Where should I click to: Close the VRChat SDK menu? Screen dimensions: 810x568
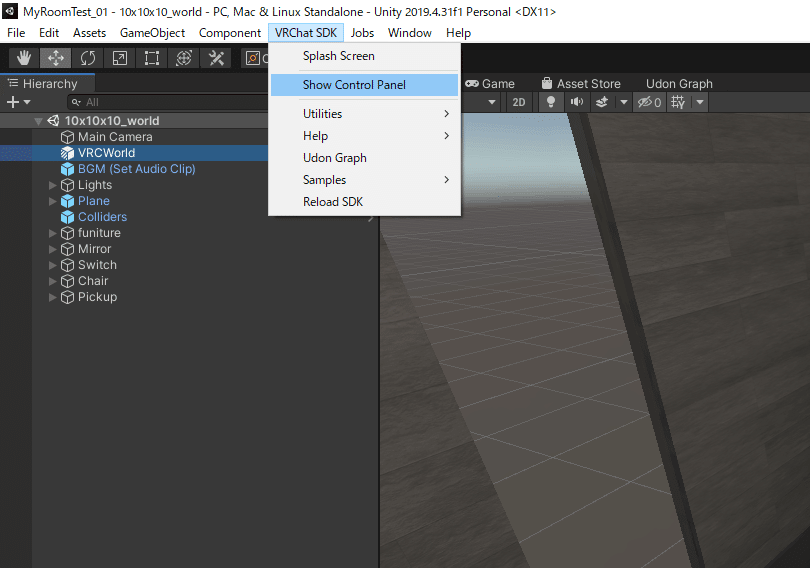[x=306, y=33]
